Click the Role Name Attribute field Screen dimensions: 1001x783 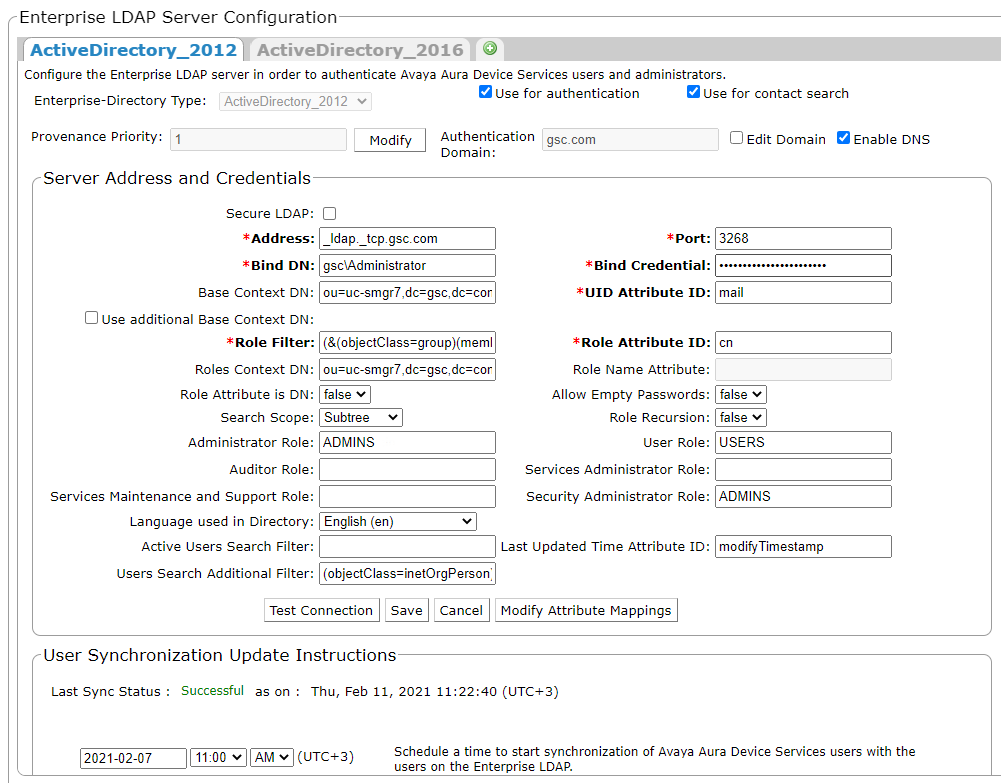(803, 369)
